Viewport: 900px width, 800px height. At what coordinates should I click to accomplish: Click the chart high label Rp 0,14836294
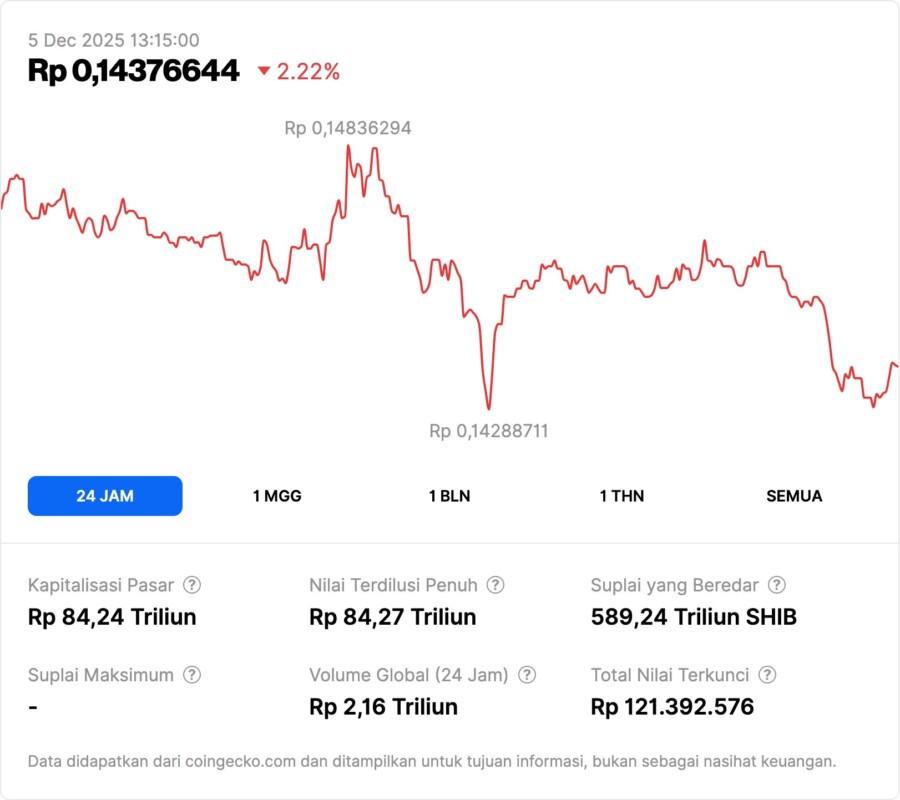348,128
